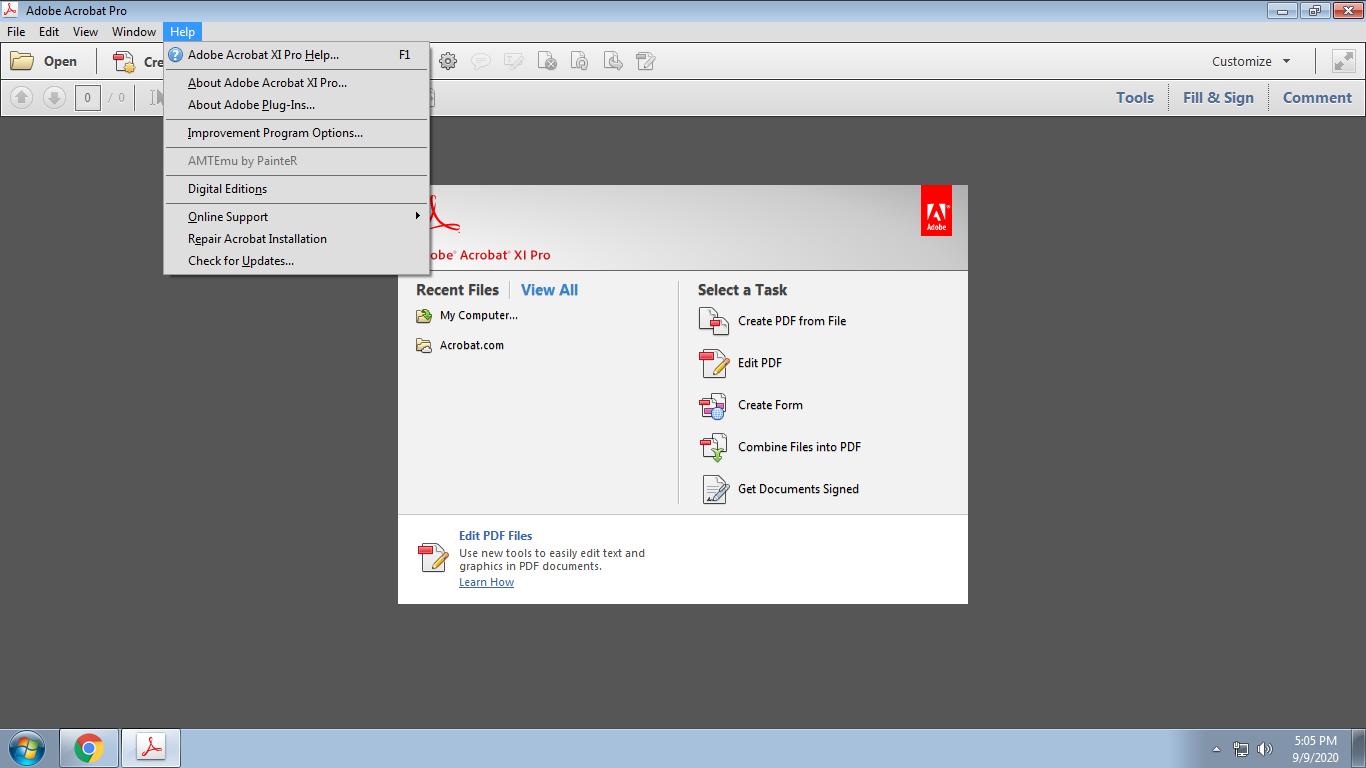Click the Edit PDF task icon
The height and width of the screenshot is (768, 1366).
coord(713,363)
